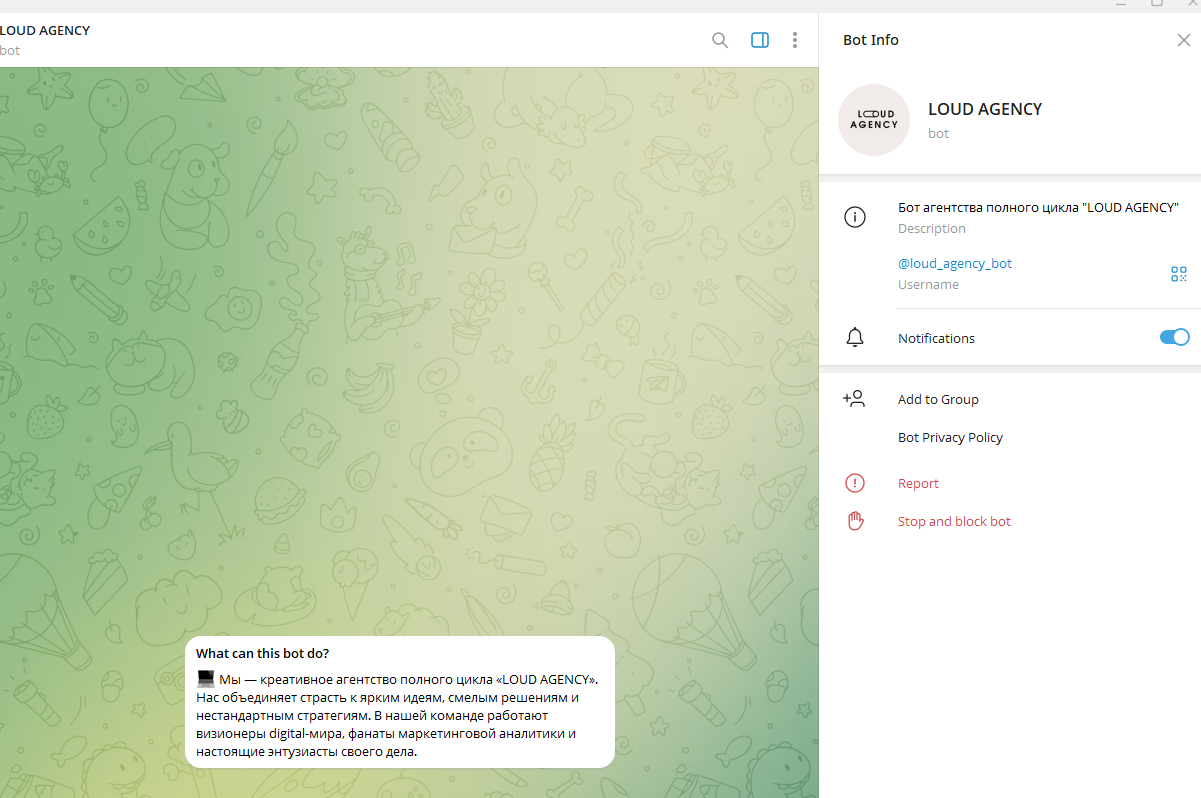Click the red stop hand icon
This screenshot has height=798, width=1201.
[x=854, y=521]
